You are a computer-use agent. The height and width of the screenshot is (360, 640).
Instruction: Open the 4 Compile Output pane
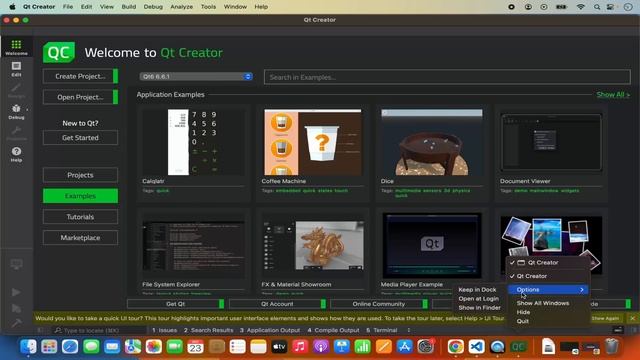pyautogui.click(x=333, y=330)
